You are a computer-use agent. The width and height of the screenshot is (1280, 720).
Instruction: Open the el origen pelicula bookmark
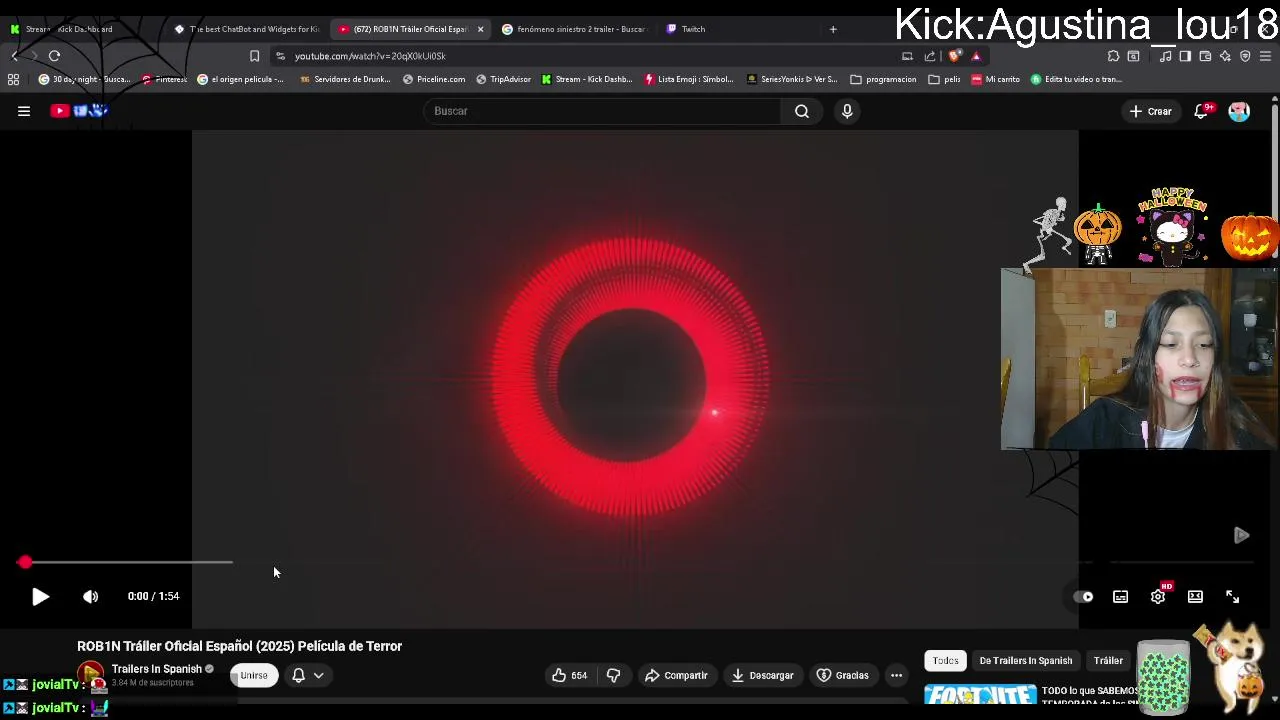coord(241,79)
